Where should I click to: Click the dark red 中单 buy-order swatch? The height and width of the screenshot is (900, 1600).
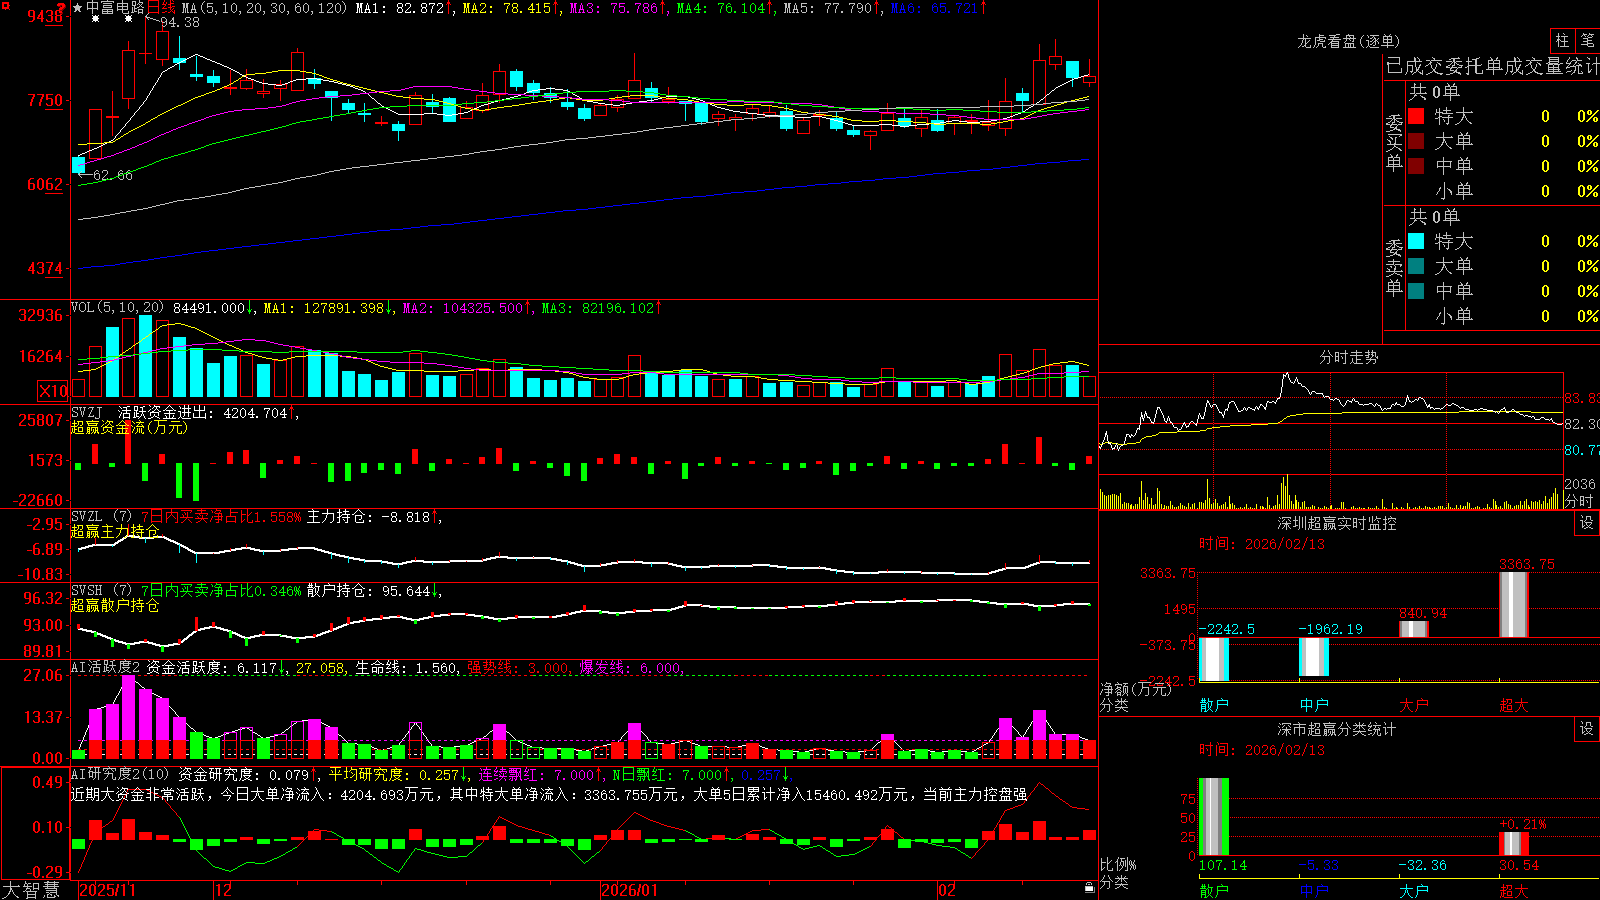pos(1416,166)
